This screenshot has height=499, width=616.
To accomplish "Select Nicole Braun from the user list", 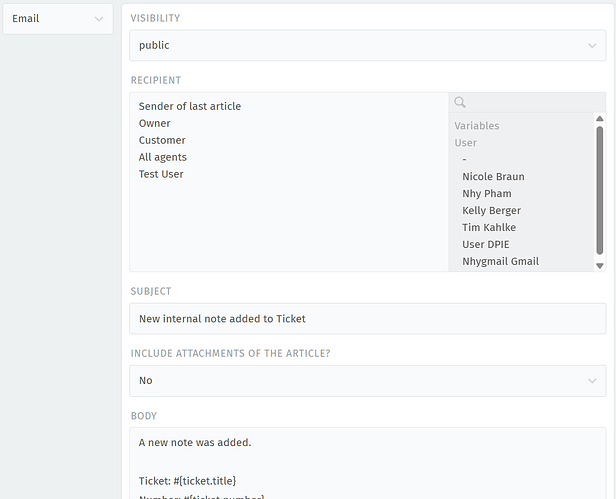I will 493,177.
